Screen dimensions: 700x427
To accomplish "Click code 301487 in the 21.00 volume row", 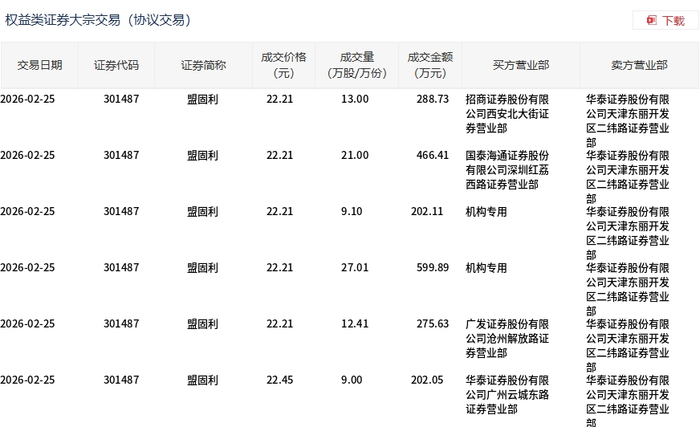I will pyautogui.click(x=121, y=155).
